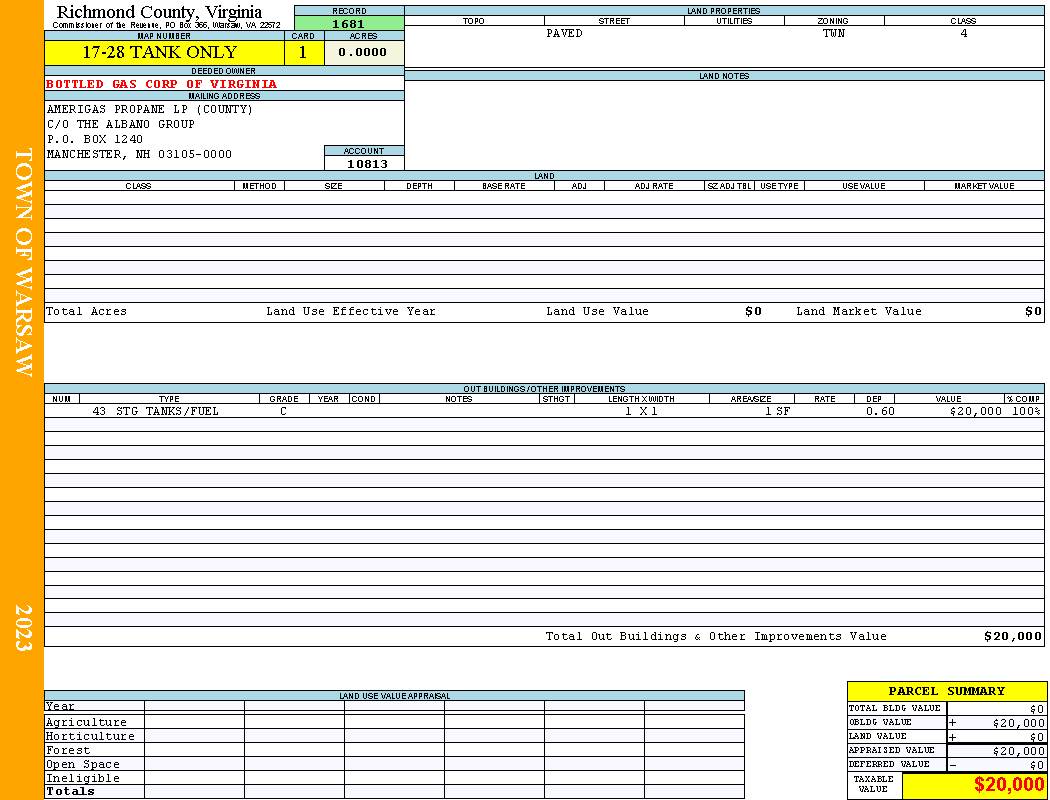The width and height of the screenshot is (1050, 800).
Task: Click account number 10813
Action: (x=367, y=164)
